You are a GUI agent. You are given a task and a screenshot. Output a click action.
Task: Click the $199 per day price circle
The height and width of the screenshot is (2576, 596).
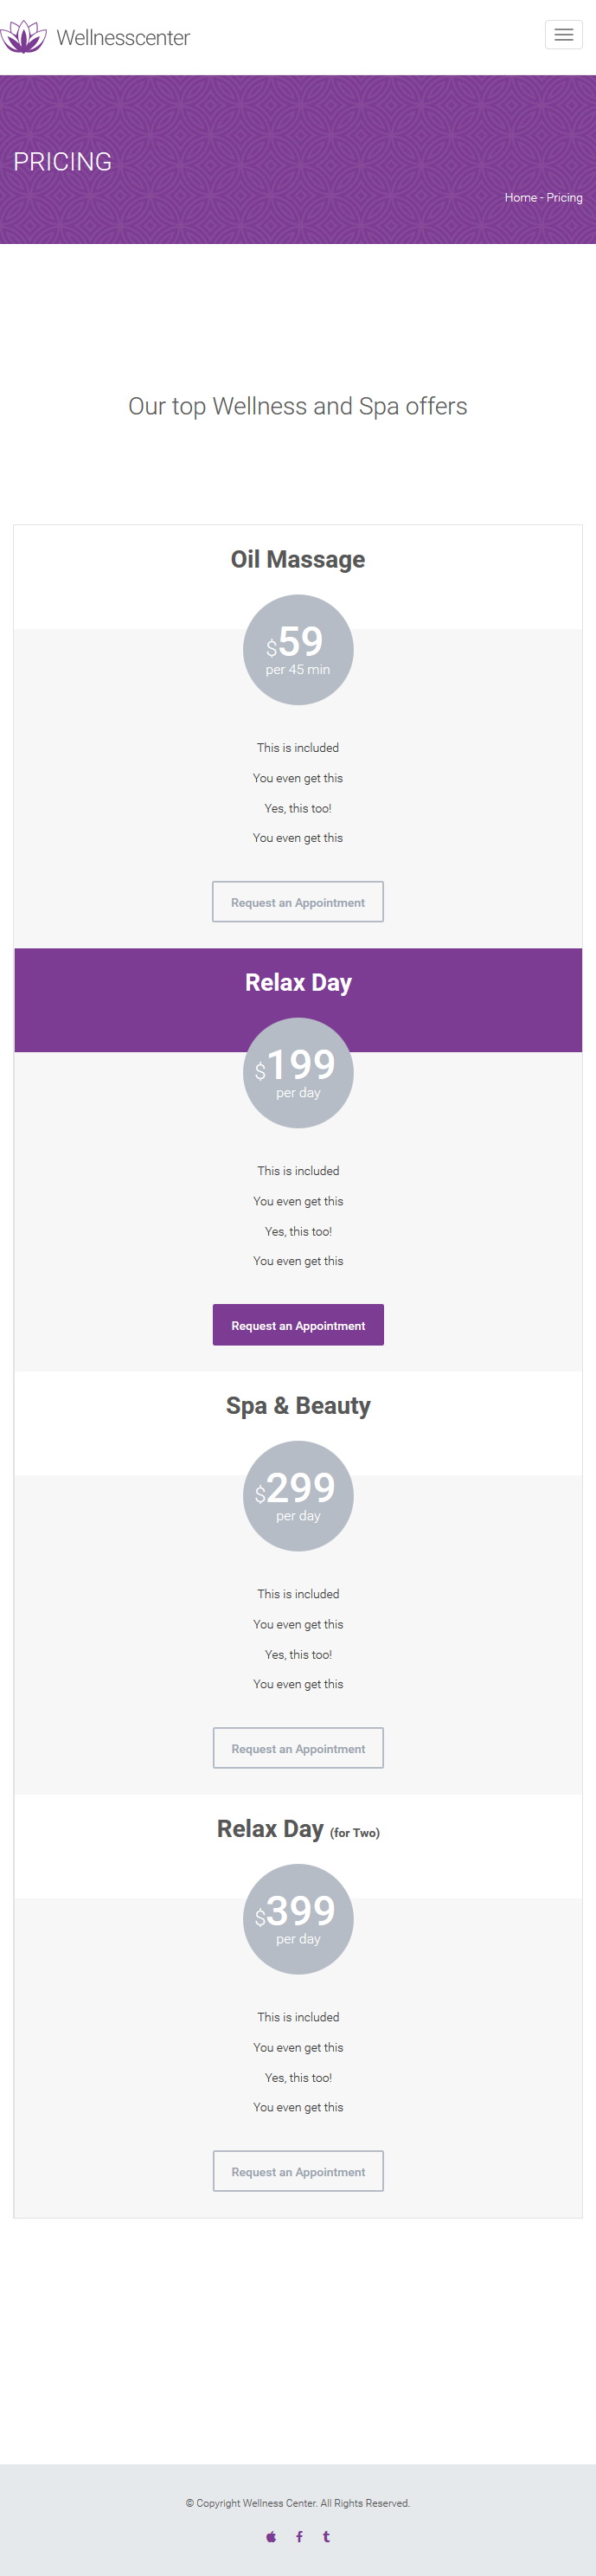(x=298, y=1073)
